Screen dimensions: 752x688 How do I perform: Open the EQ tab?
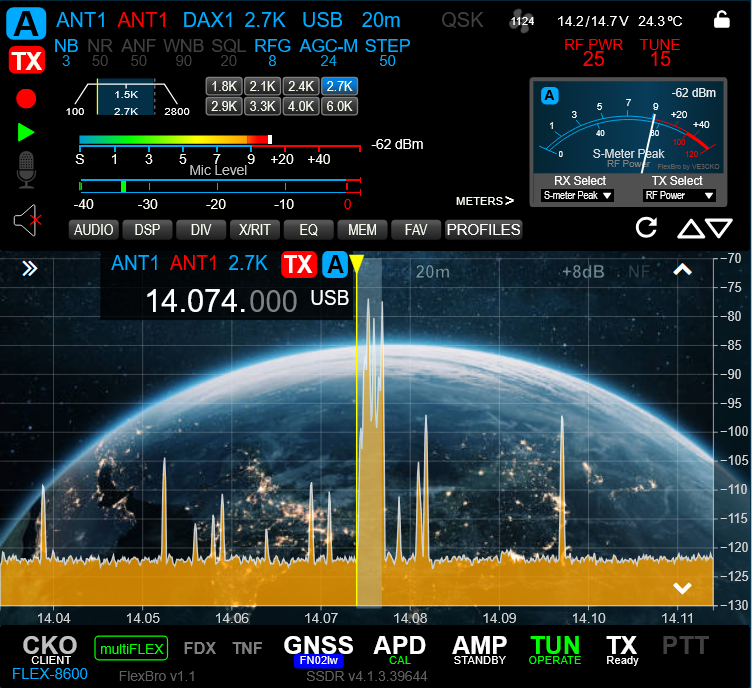pyautogui.click(x=308, y=230)
